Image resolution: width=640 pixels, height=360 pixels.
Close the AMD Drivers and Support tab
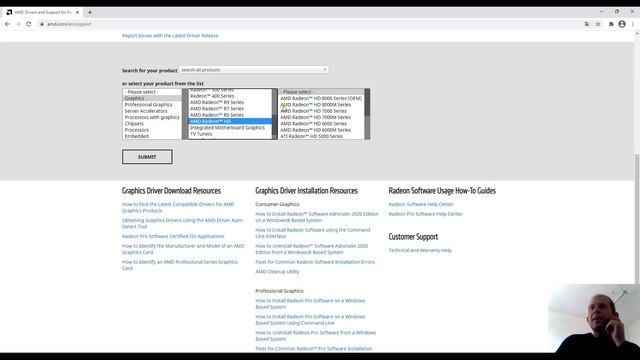tap(77, 12)
